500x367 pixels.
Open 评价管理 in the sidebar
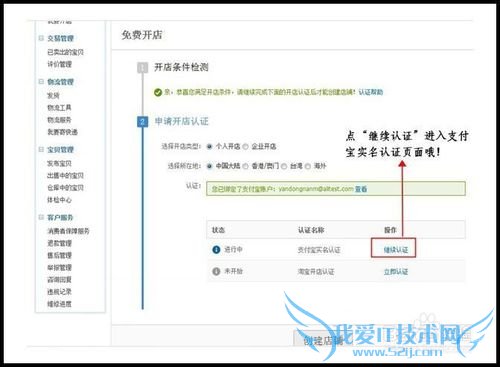[x=59, y=64]
